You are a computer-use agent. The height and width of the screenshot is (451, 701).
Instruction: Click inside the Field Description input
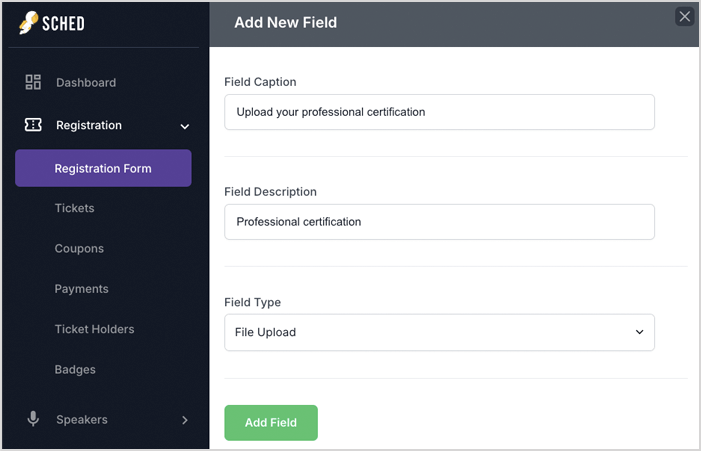pyautogui.click(x=439, y=222)
